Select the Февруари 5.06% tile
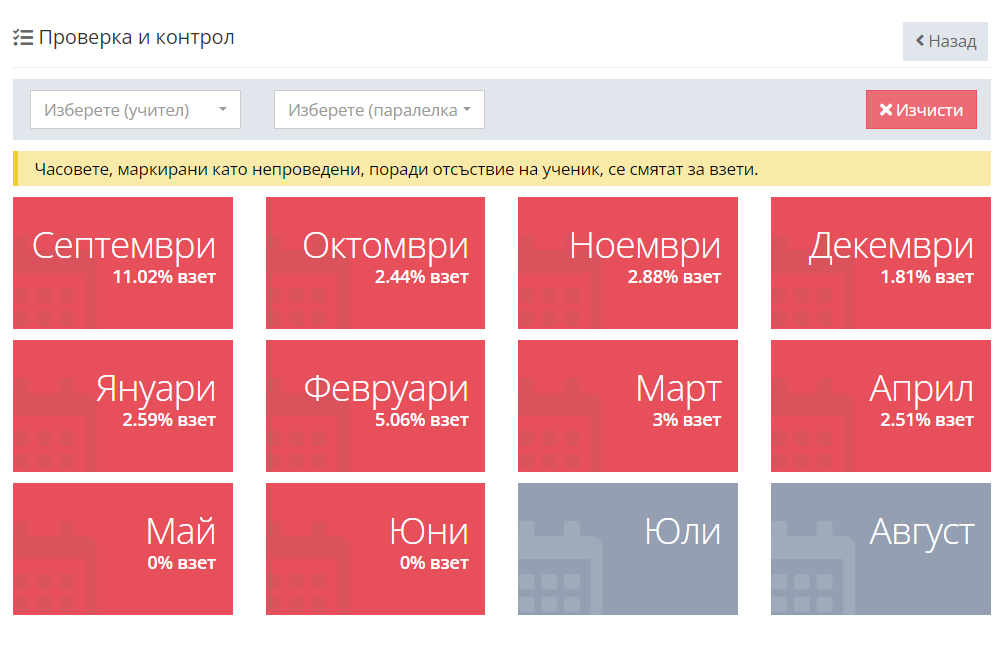This screenshot has height=647, width=1006. [x=375, y=406]
